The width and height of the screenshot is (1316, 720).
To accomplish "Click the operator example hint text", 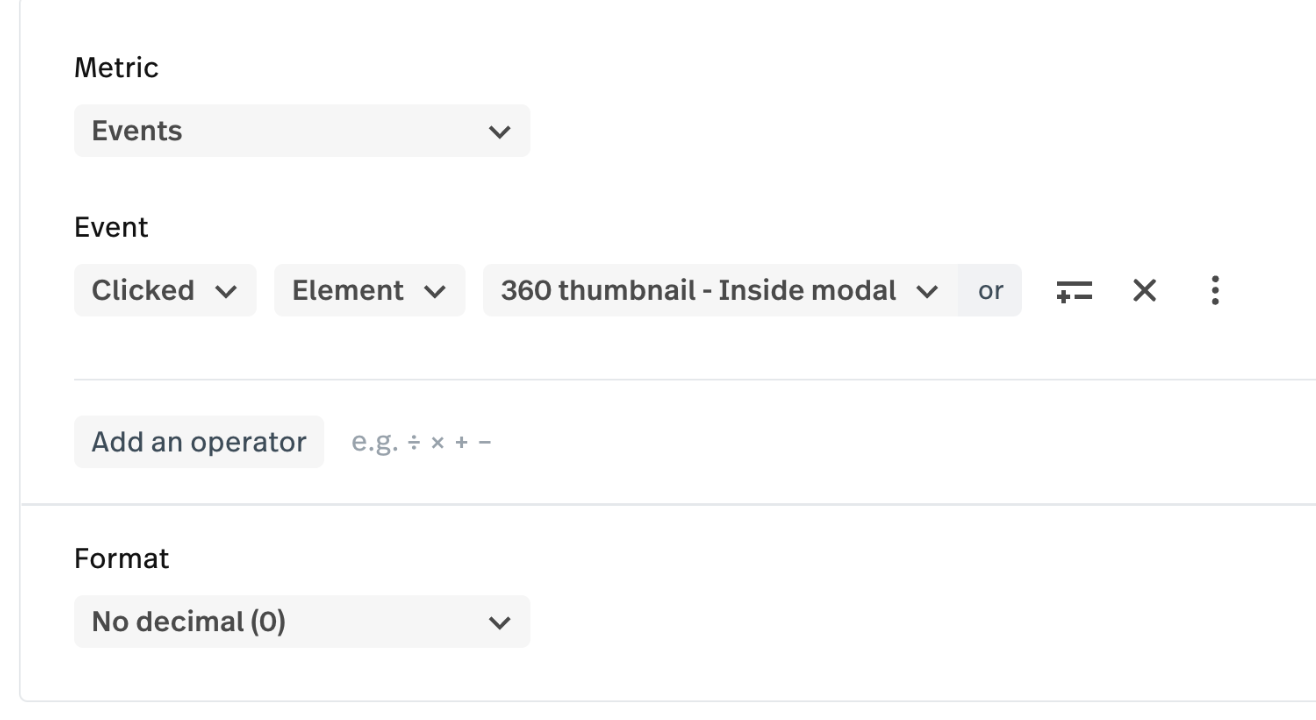I will [x=422, y=442].
